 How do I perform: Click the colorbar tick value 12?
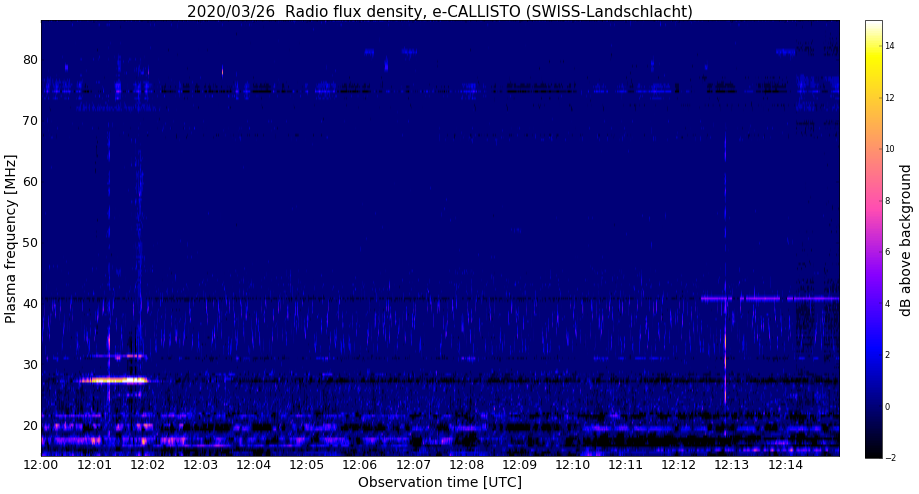pyautogui.click(x=890, y=97)
